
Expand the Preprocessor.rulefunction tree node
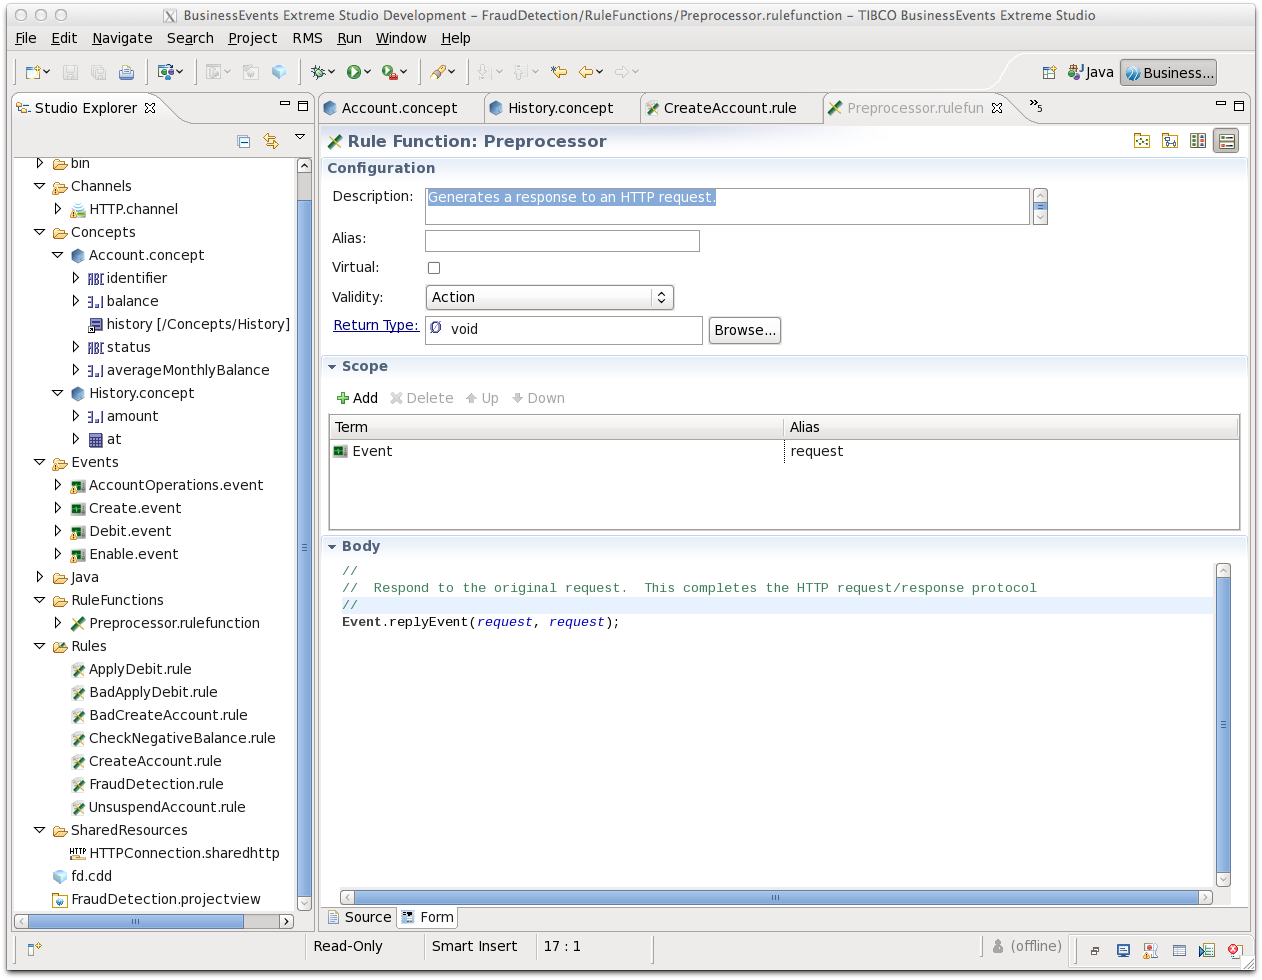tap(58, 623)
